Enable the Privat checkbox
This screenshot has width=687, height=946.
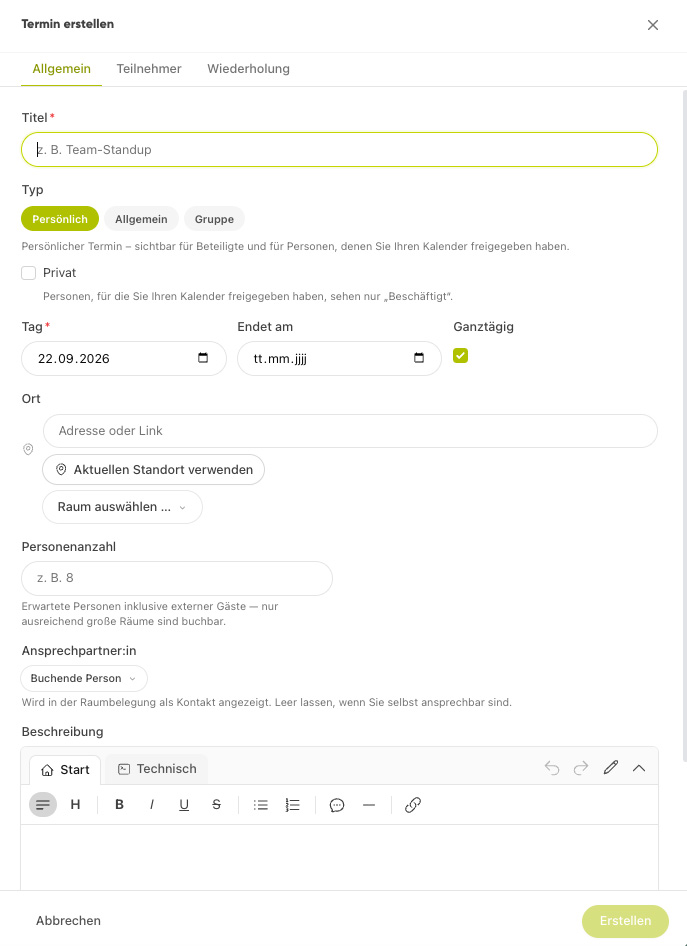28,273
